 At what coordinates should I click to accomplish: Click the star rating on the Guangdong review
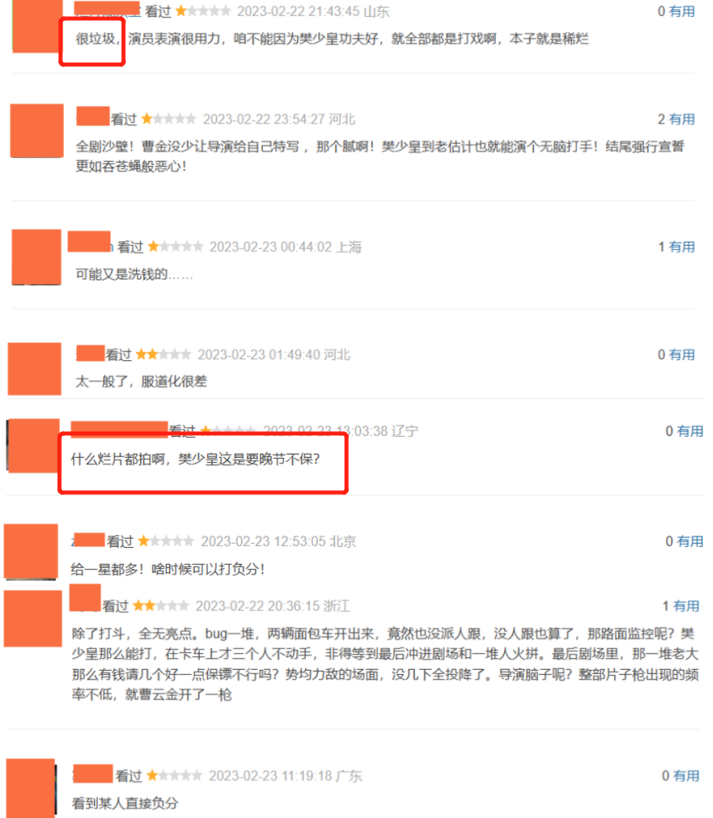tap(174, 776)
